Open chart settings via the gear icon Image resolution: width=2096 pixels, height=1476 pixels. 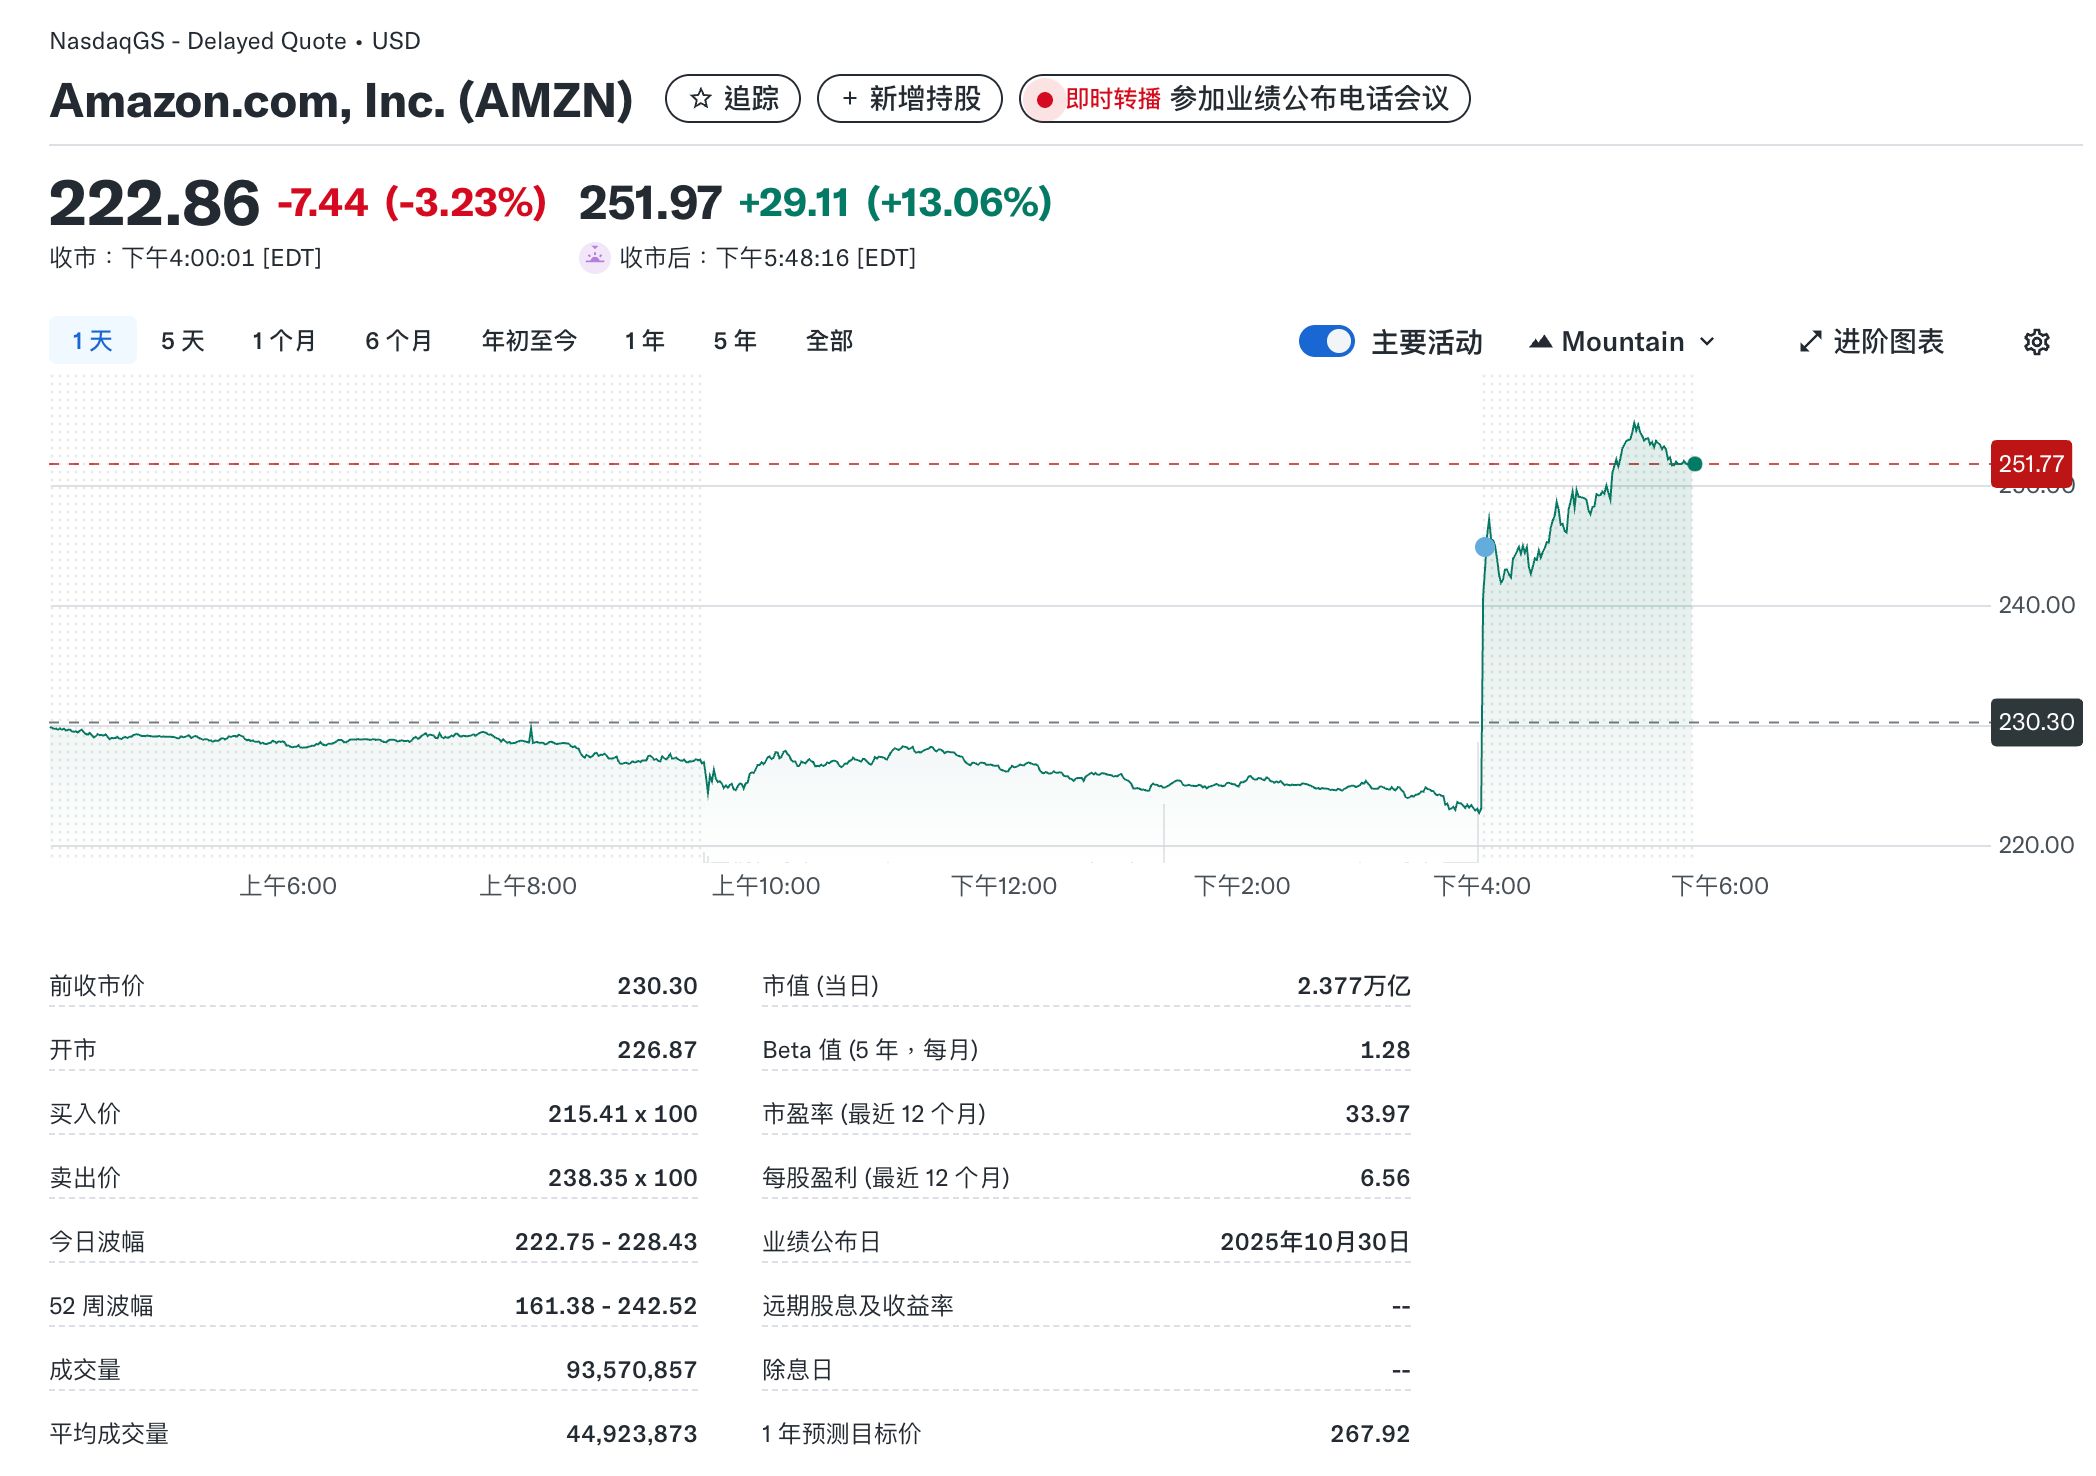pyautogui.click(x=2035, y=341)
